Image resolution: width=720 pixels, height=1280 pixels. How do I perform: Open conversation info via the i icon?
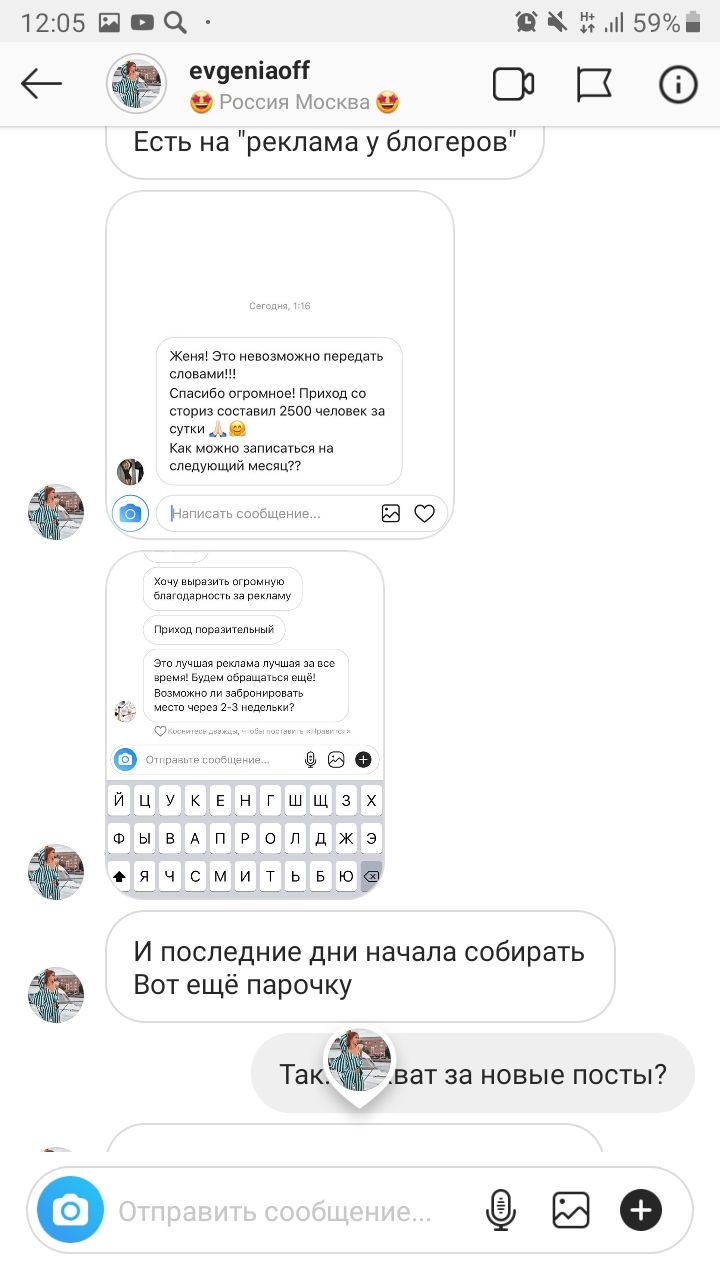tap(677, 85)
